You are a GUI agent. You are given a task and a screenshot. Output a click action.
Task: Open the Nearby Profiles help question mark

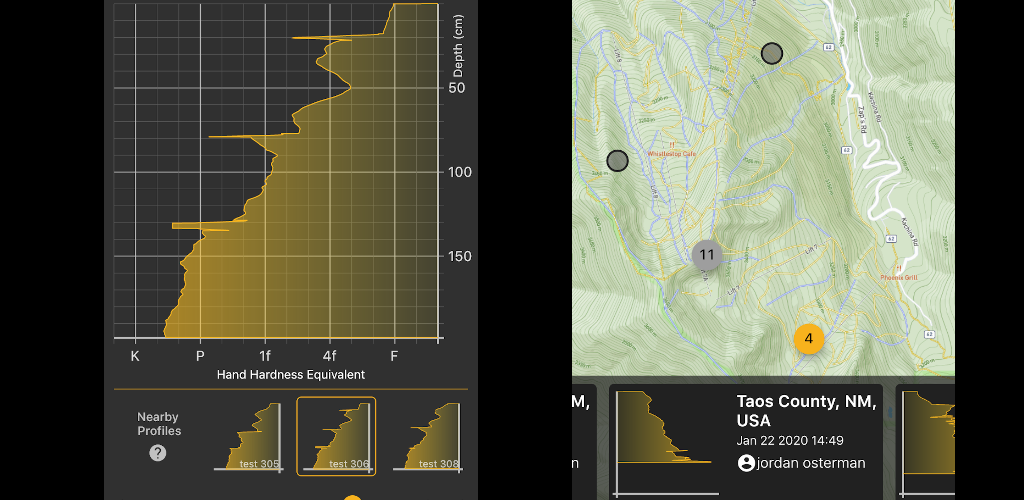click(157, 453)
